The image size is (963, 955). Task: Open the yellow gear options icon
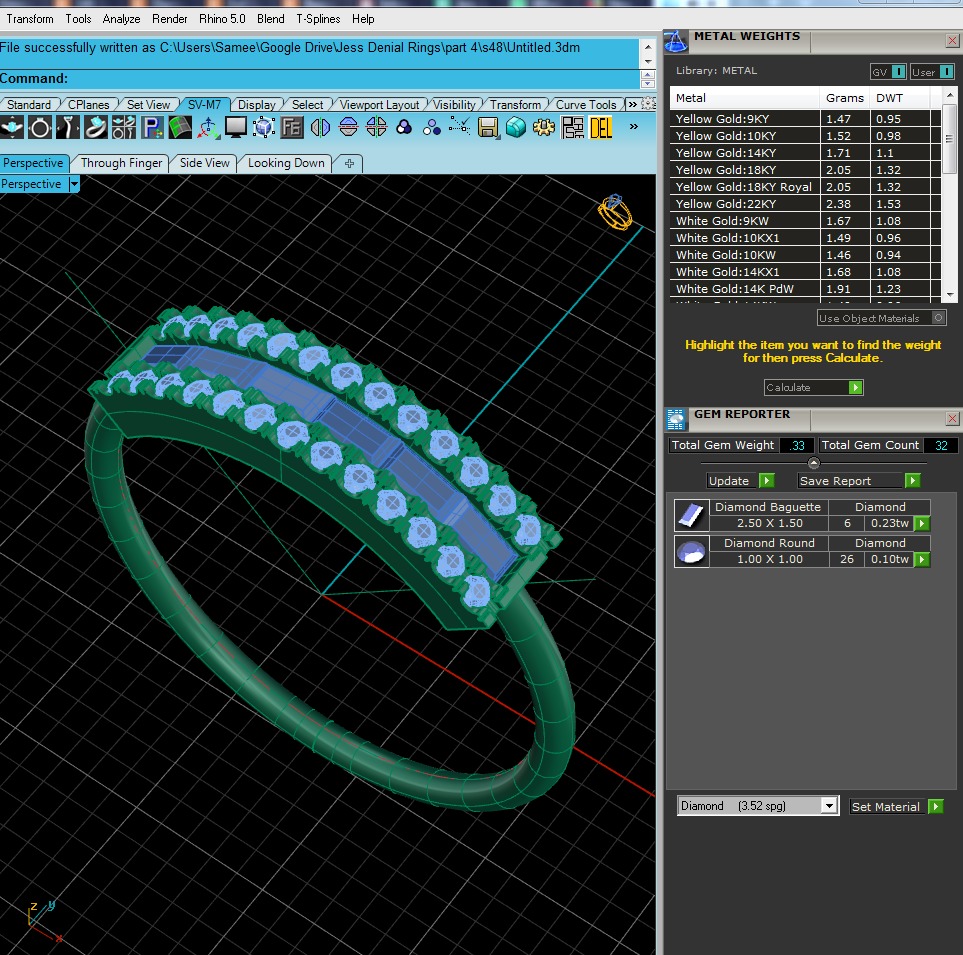coord(544,127)
